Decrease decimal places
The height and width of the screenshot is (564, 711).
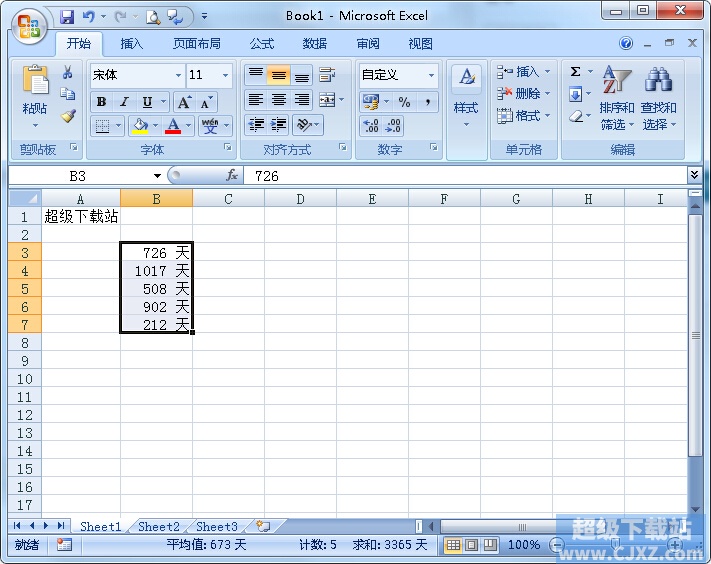click(x=393, y=126)
